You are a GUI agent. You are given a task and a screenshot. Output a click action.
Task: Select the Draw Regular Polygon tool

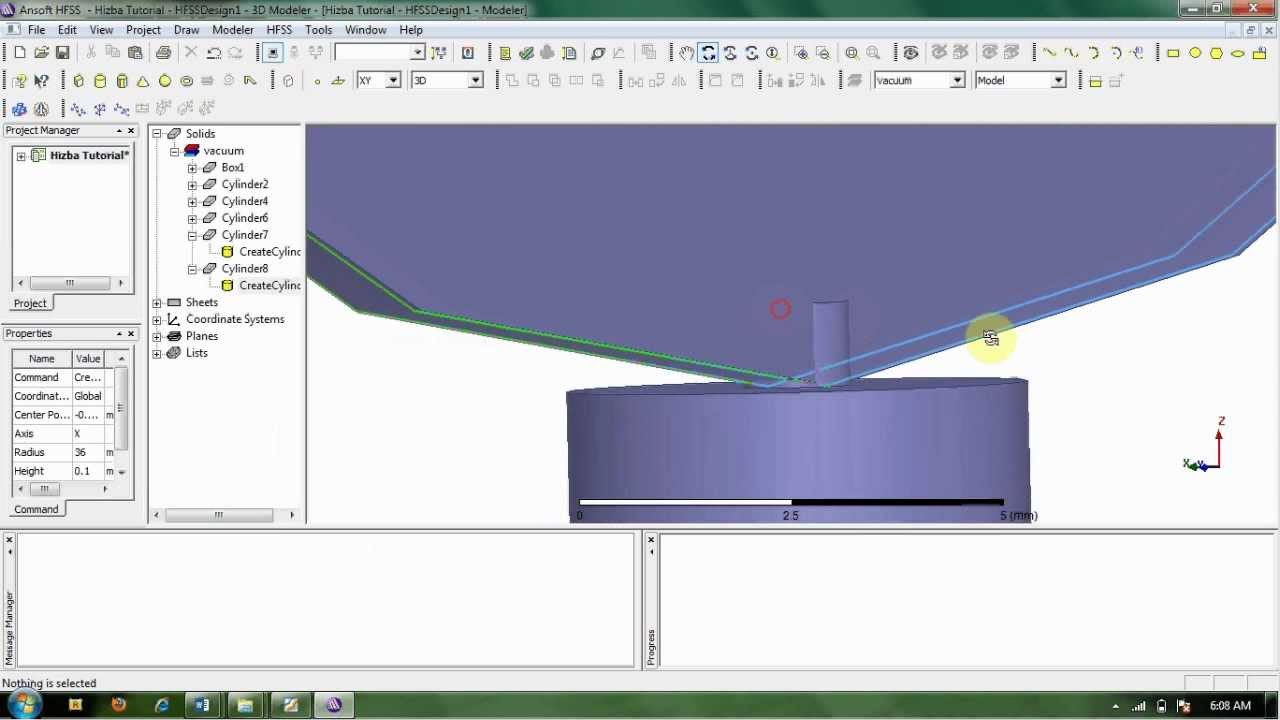click(1216, 53)
